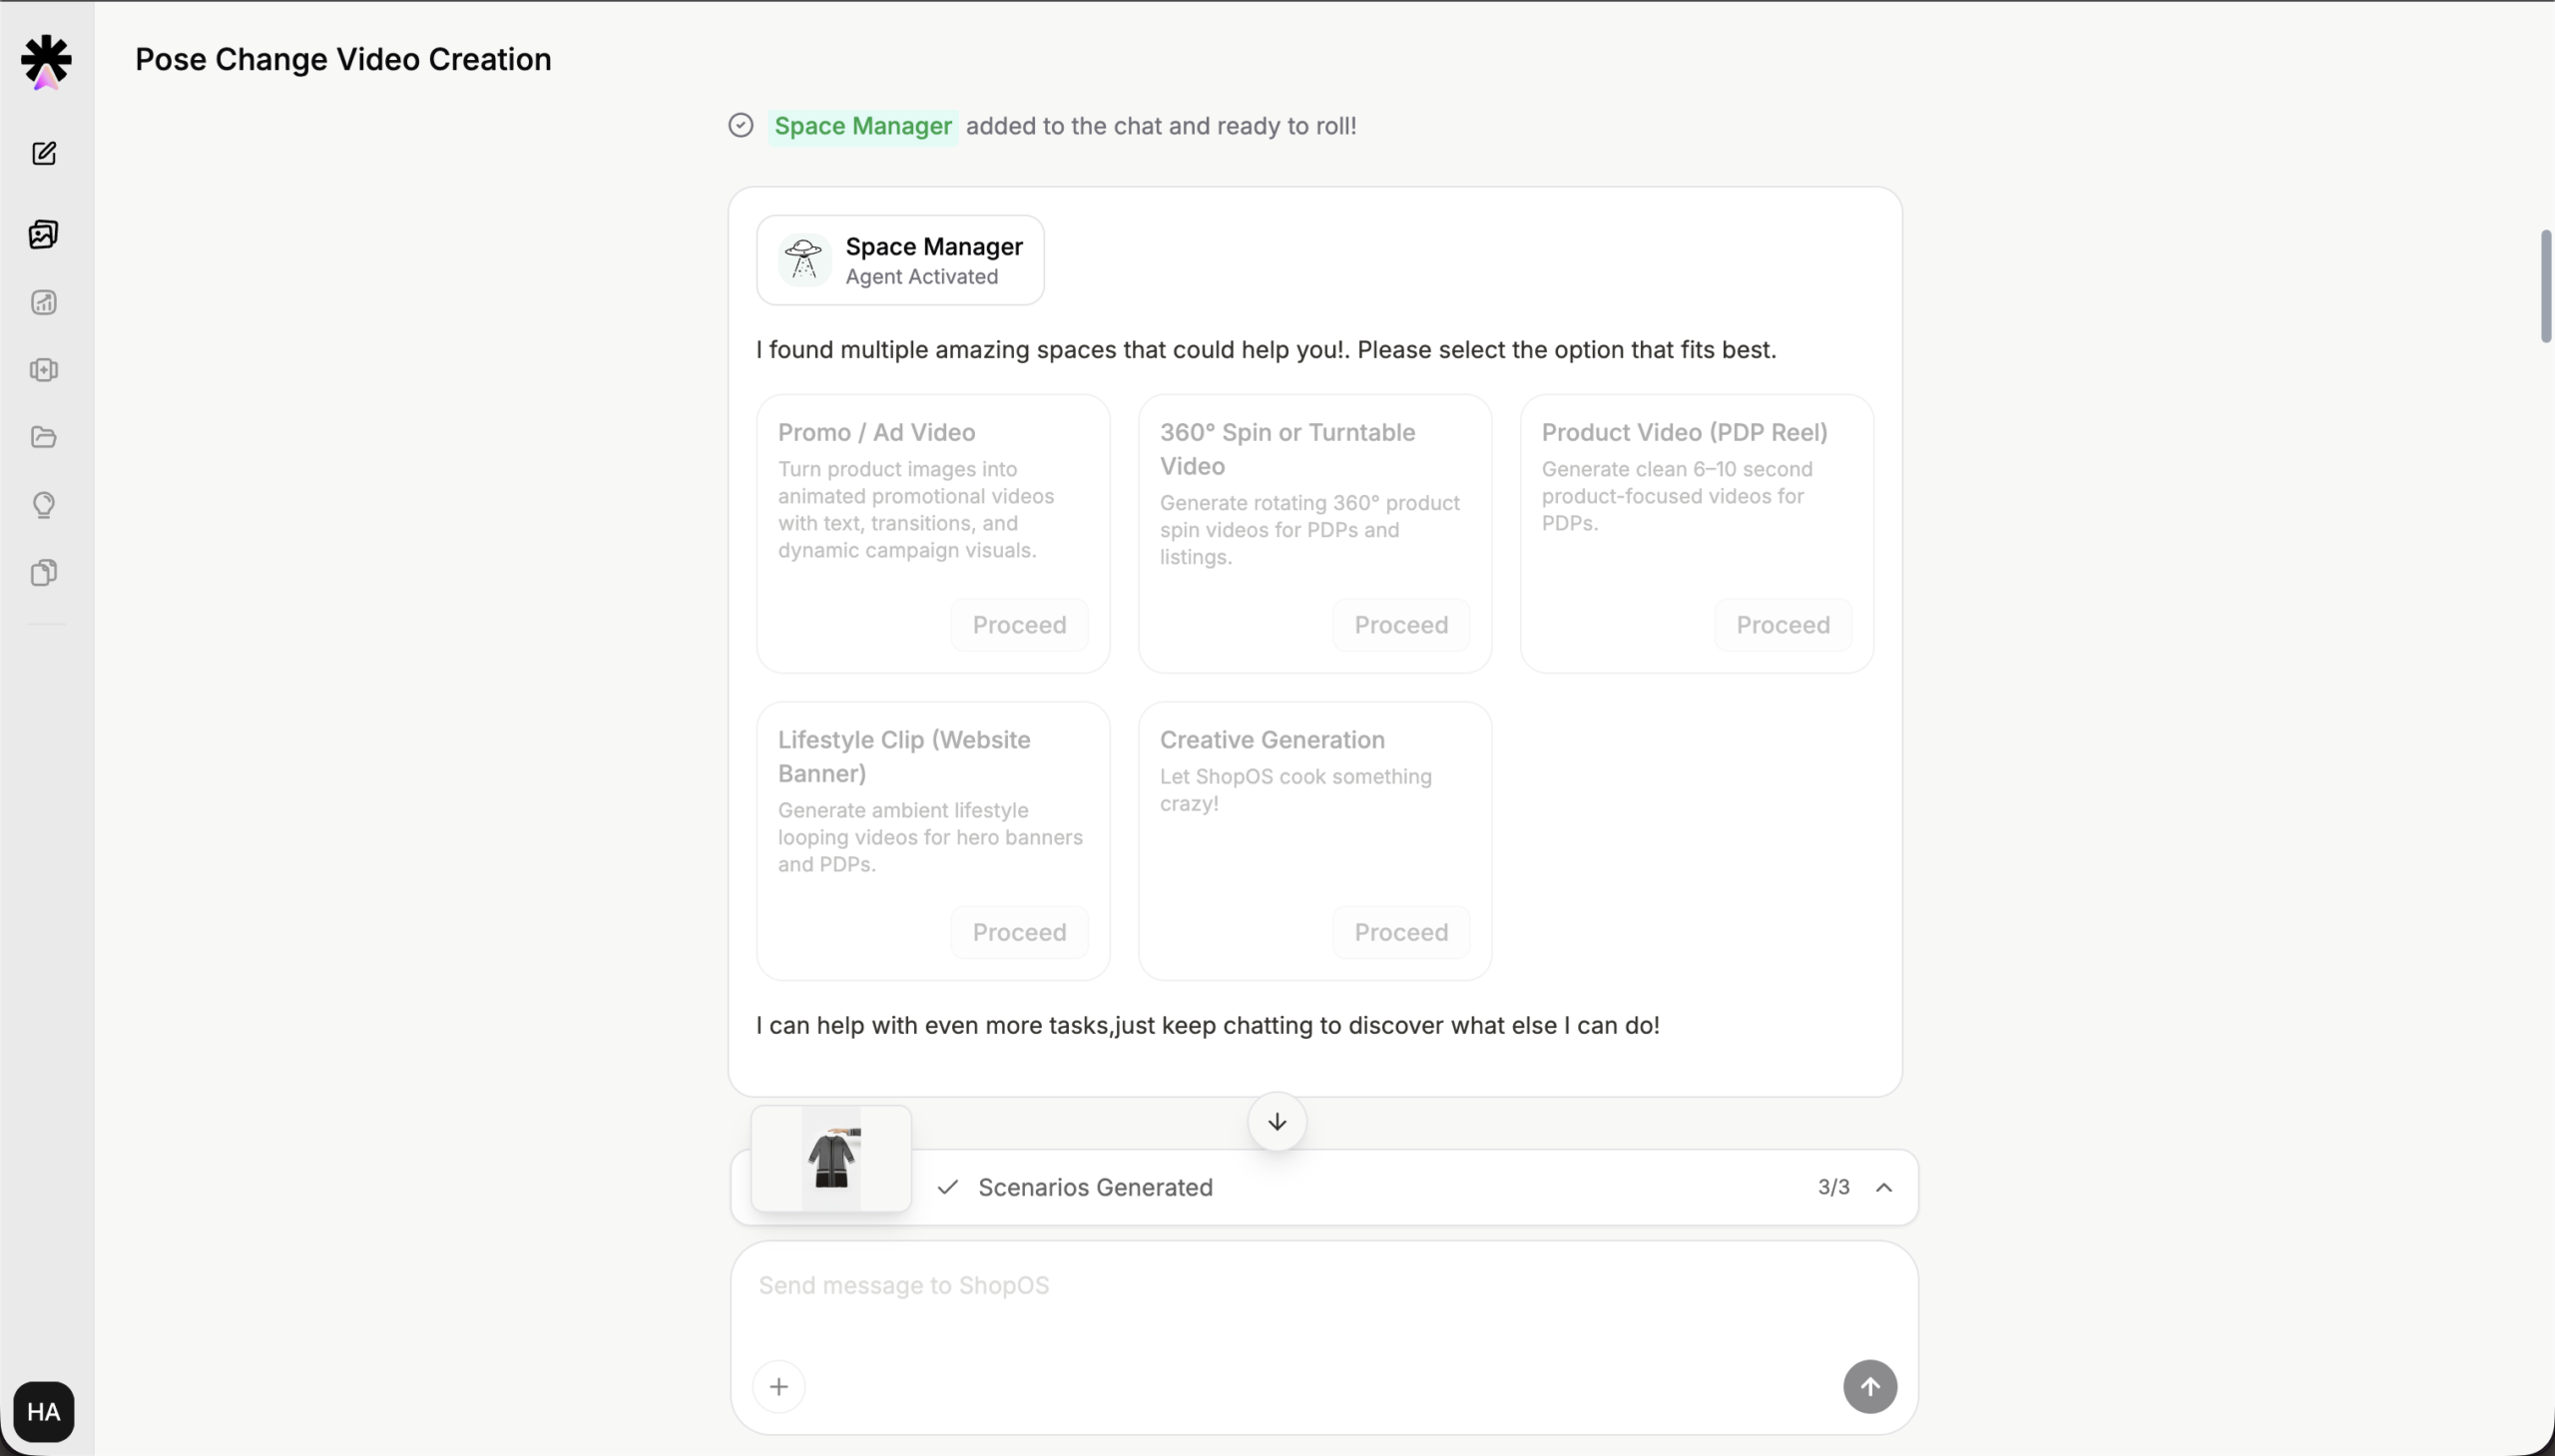Select the gallery icon in the sidebar
This screenshot has height=1456, width=2555.
coord(43,234)
